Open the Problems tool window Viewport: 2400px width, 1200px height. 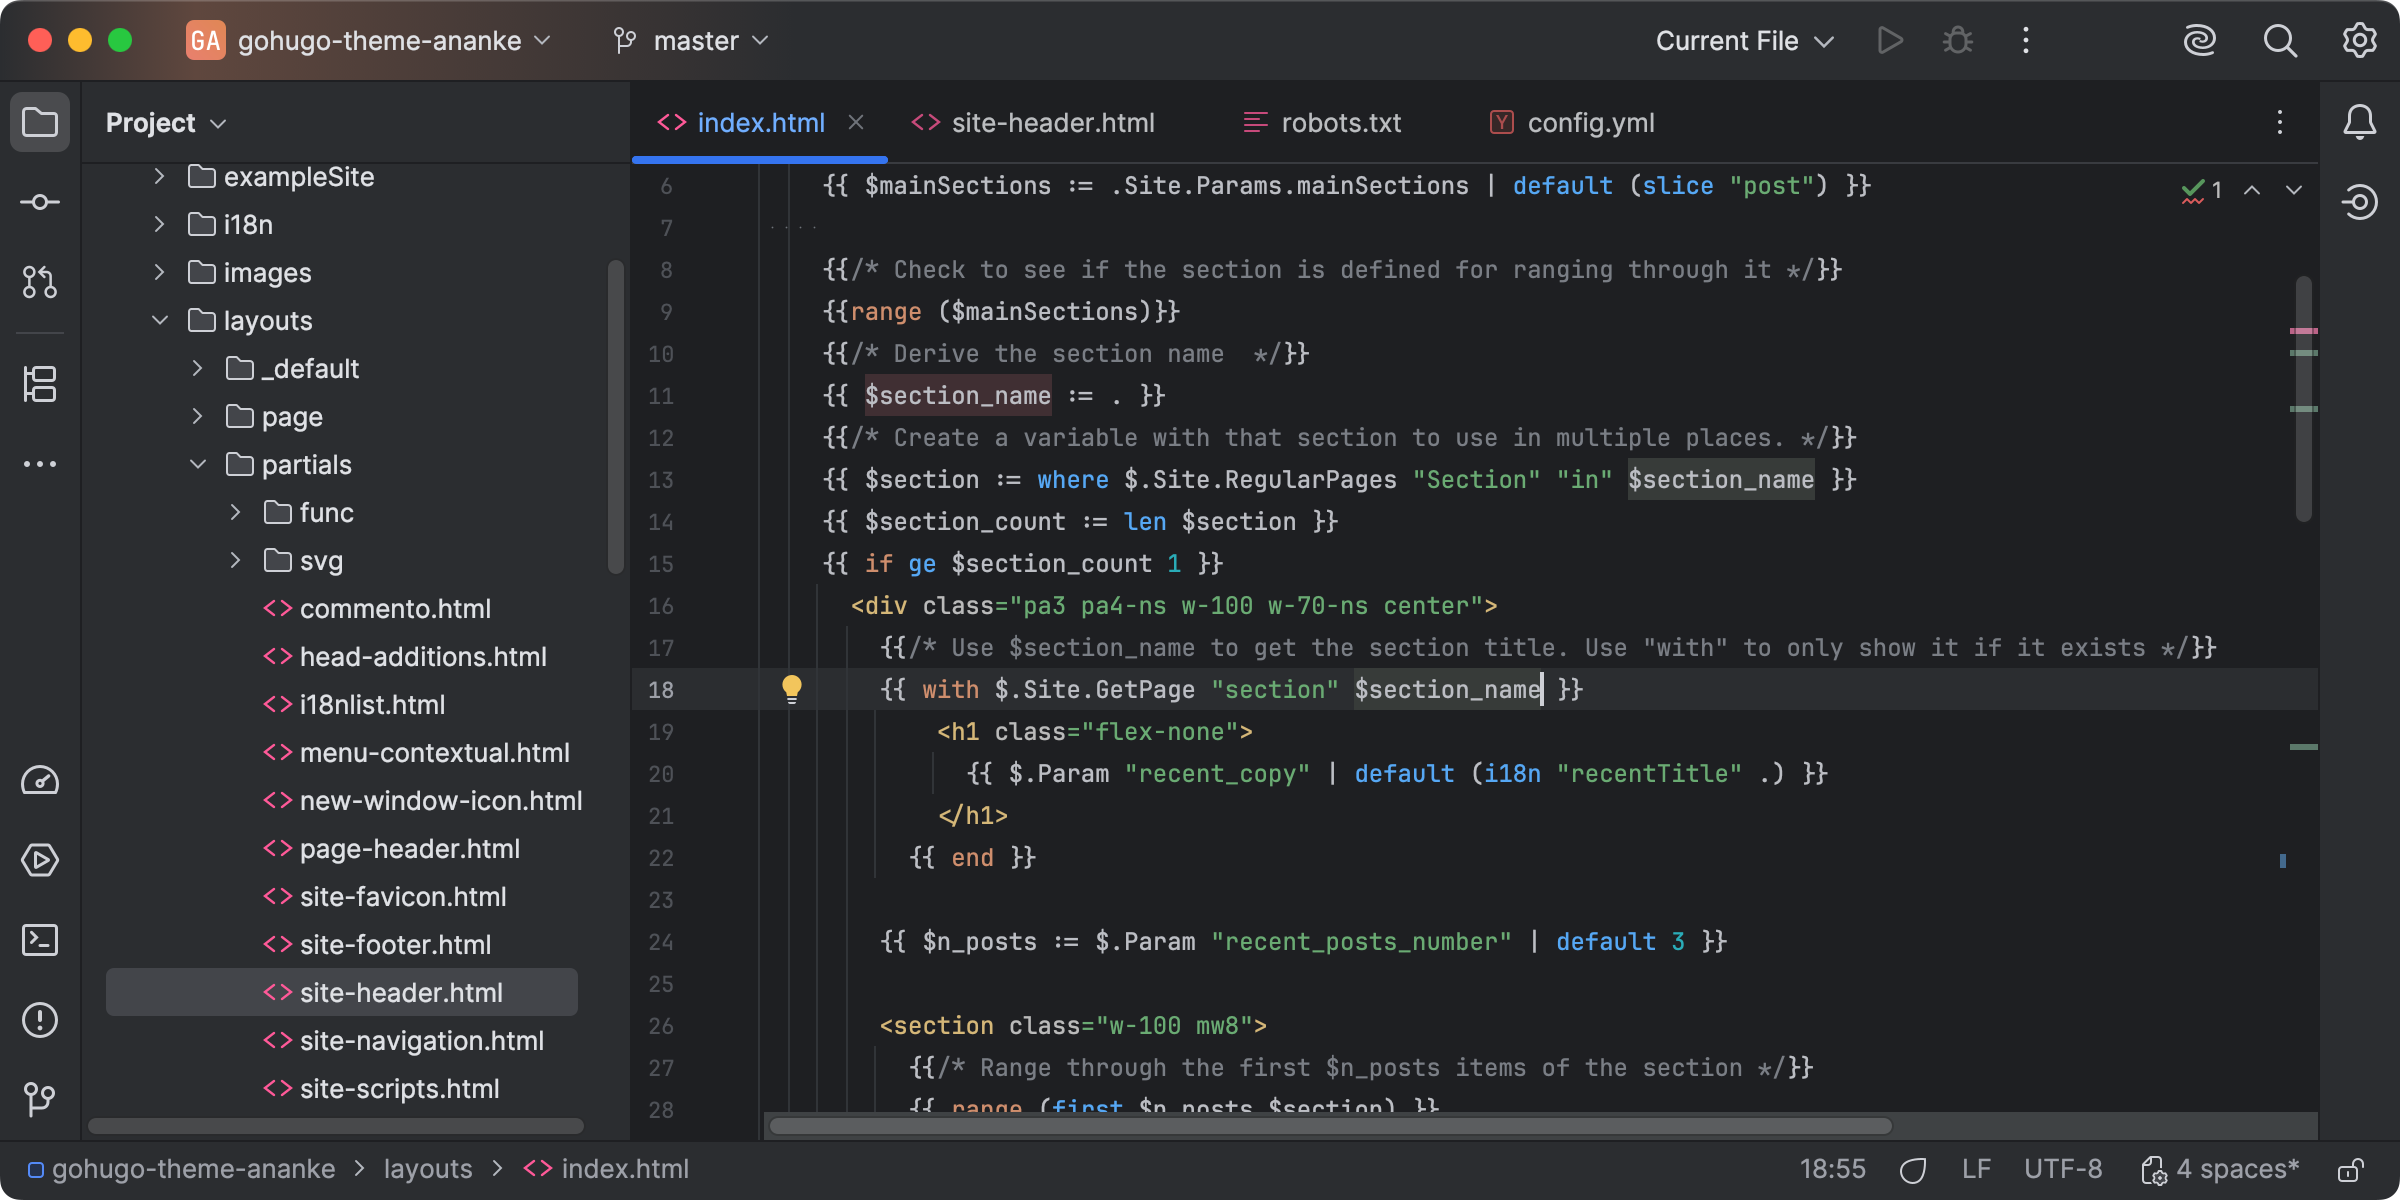40,1020
